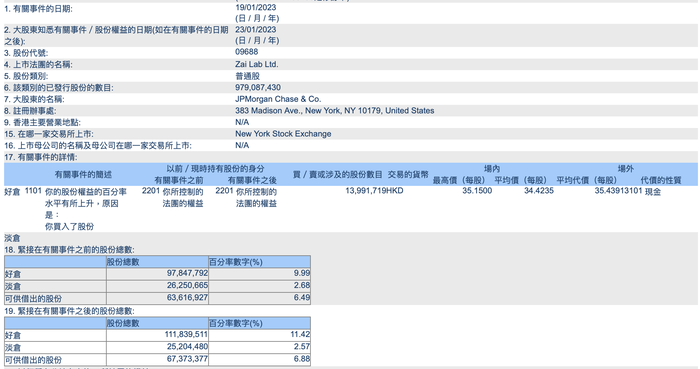Click long position total 111,839,511 after event
Image resolution: width=700 pixels, height=369 pixels.
pos(186,334)
